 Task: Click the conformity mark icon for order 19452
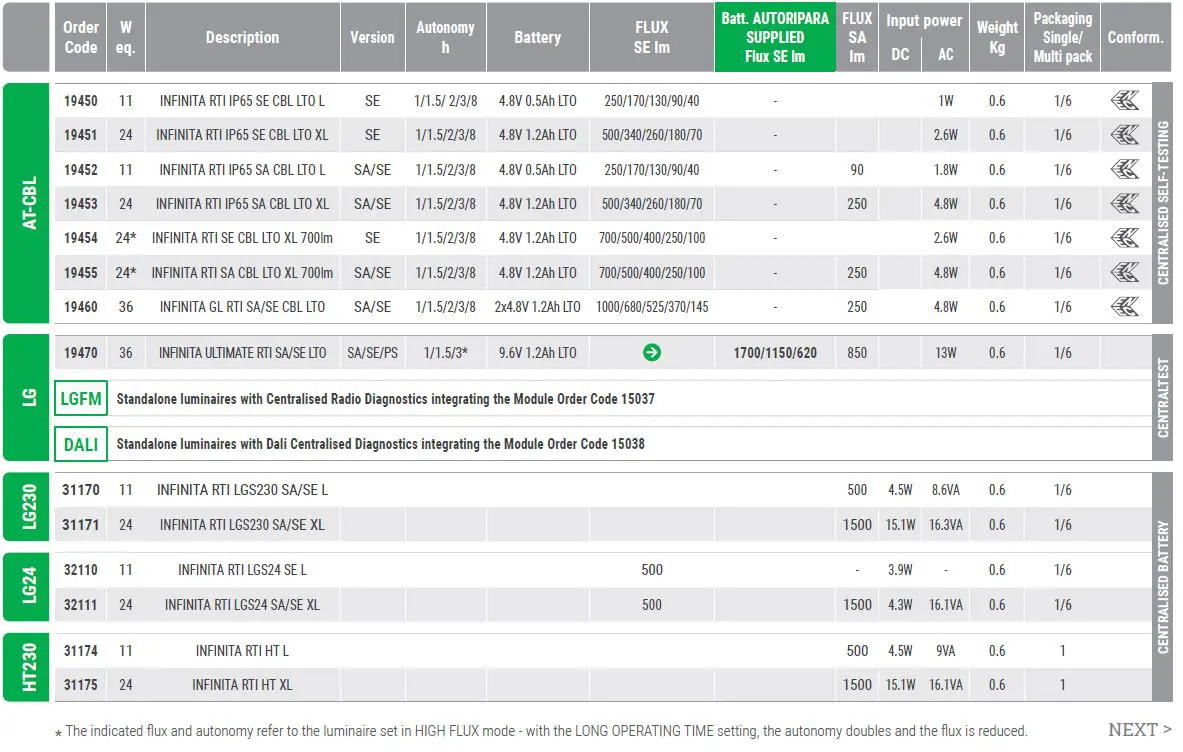click(1124, 169)
